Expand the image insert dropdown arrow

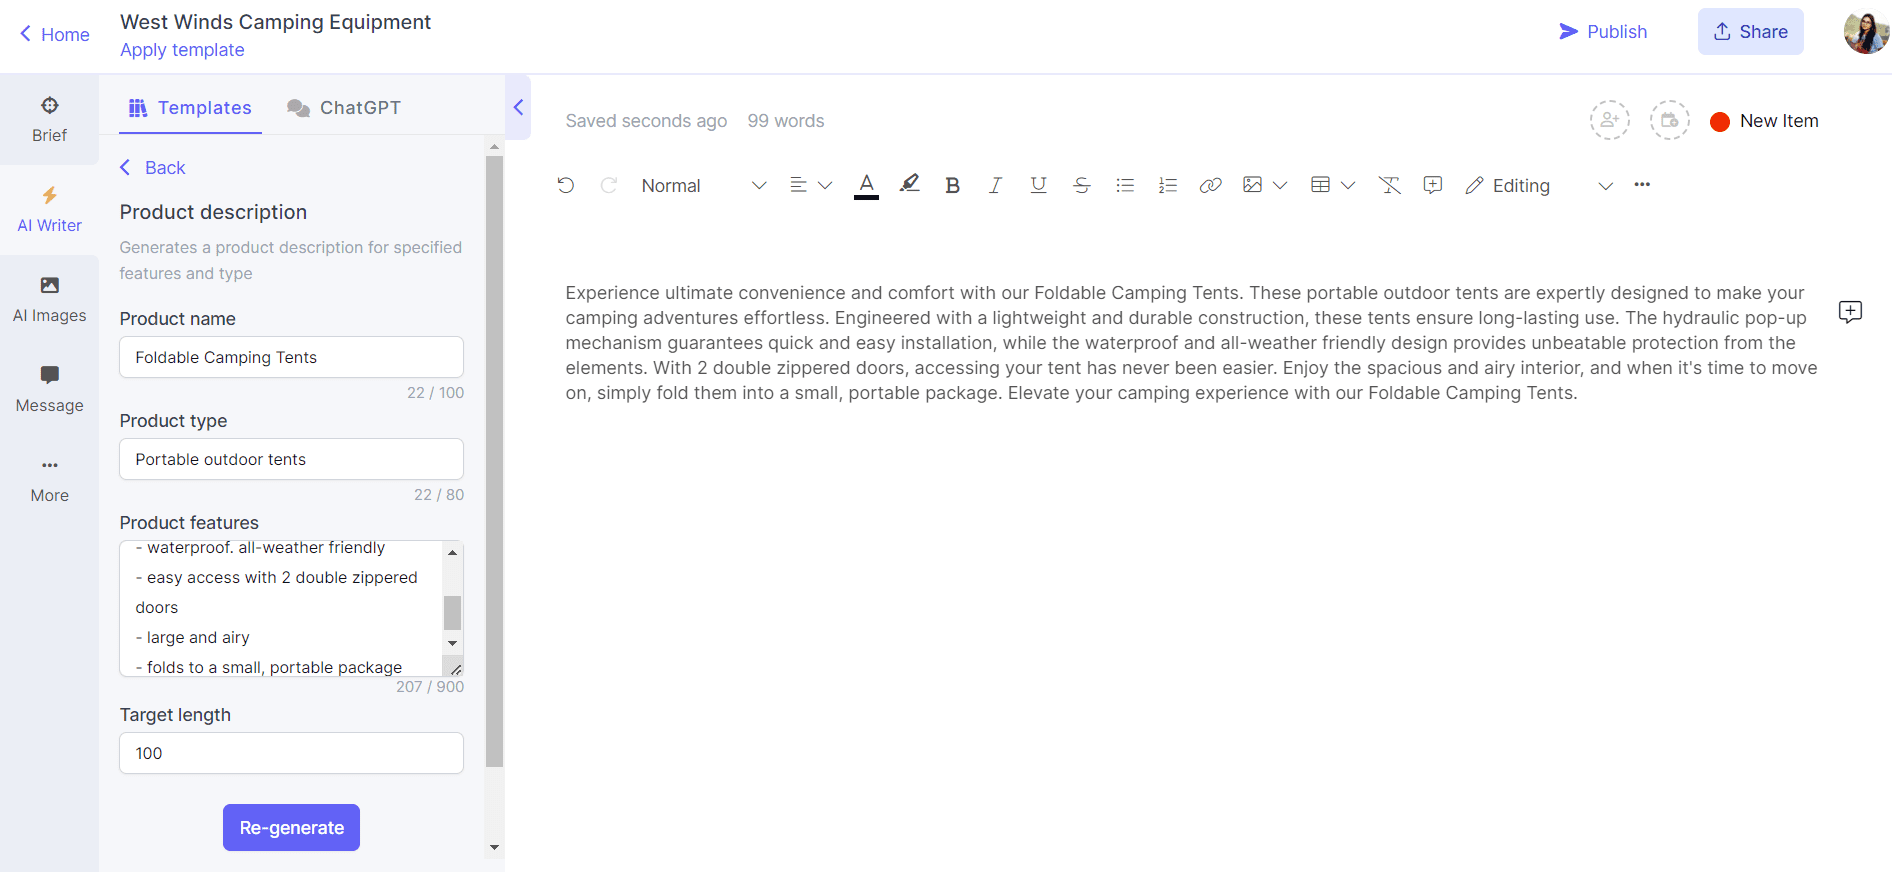click(x=1280, y=185)
